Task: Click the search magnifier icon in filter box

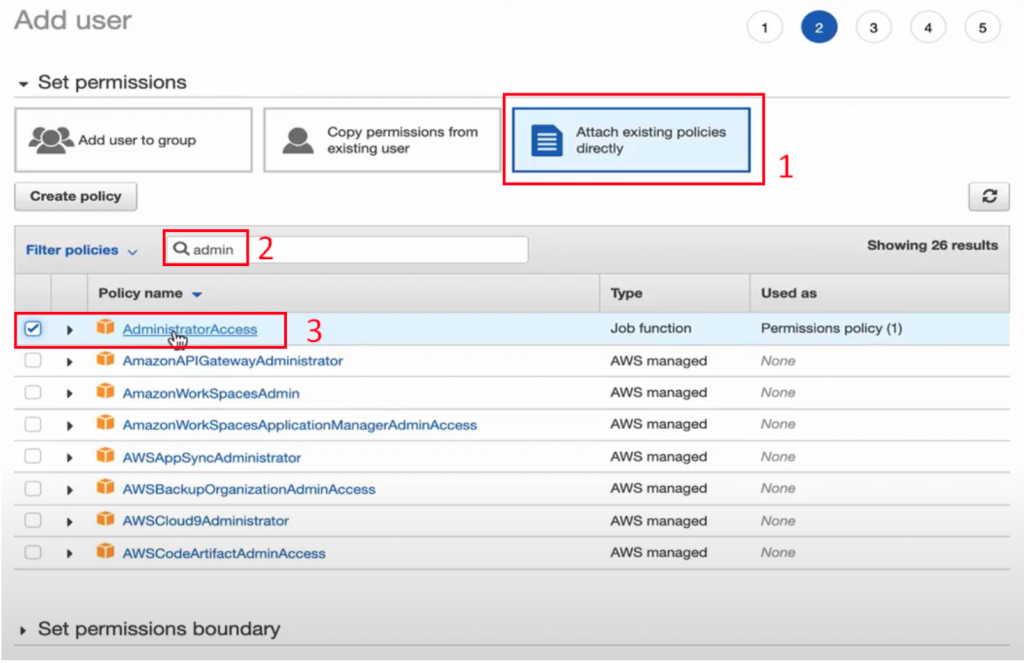Action: point(181,249)
